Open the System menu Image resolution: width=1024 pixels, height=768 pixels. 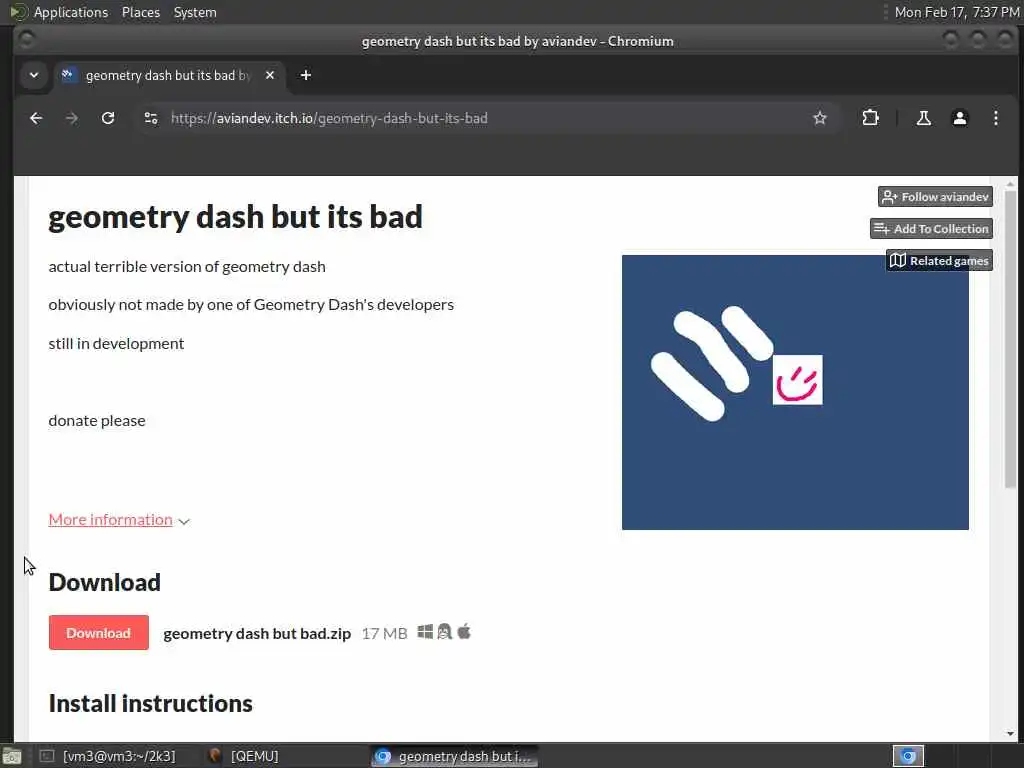[195, 12]
